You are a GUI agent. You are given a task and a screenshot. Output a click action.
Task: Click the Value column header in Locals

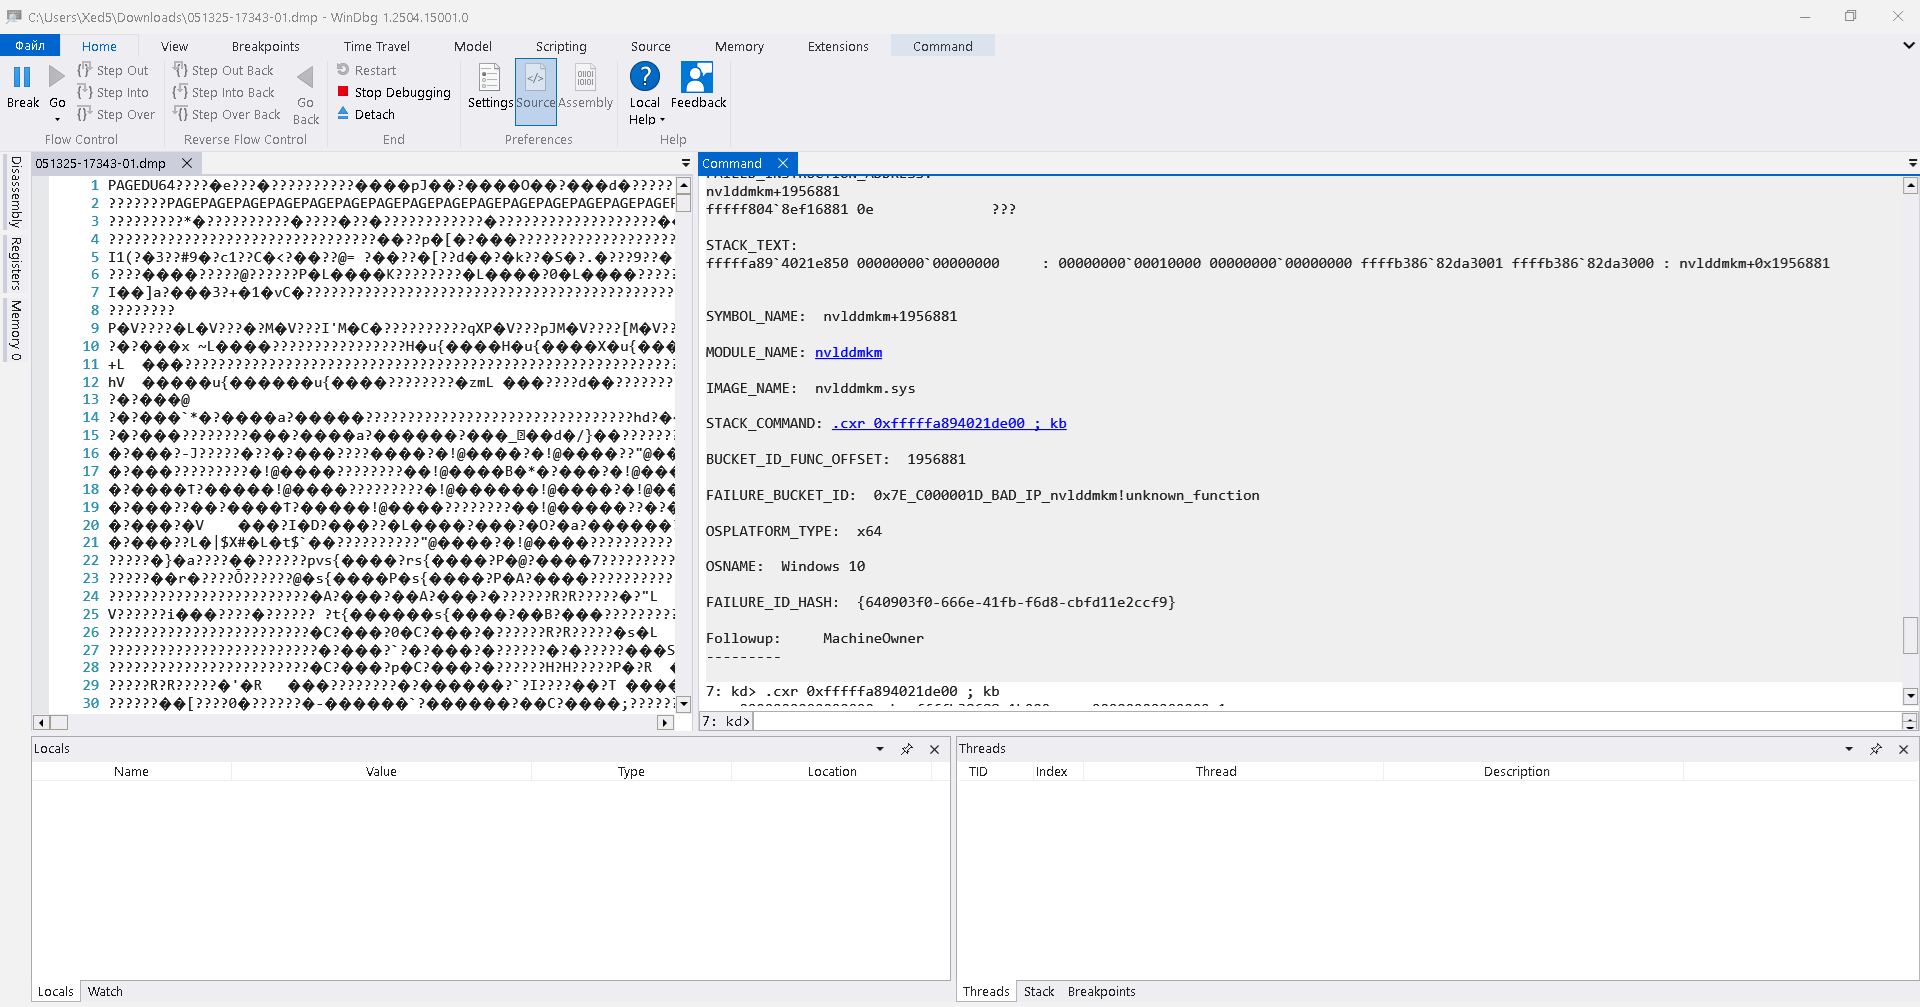coord(381,771)
